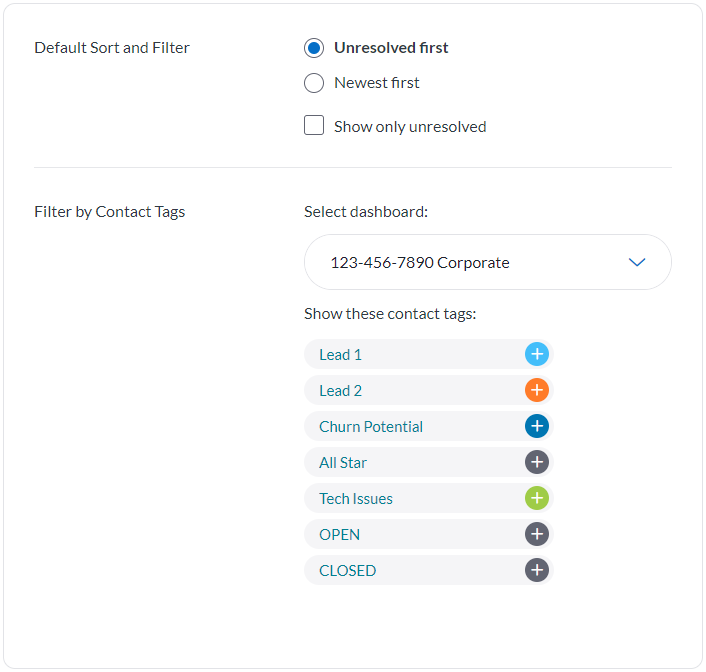The height and width of the screenshot is (672, 706).
Task: Click the Show only unresolved label text
Action: (x=410, y=127)
